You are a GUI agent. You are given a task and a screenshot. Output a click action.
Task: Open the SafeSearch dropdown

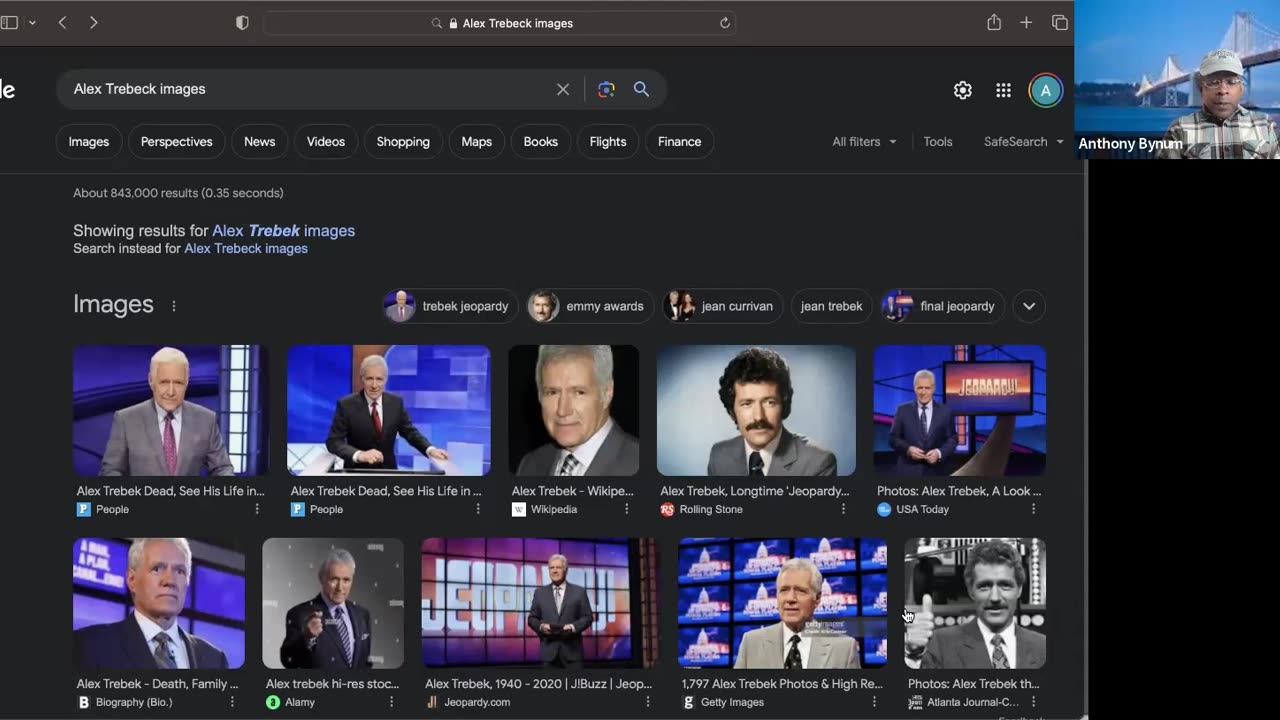(x=1022, y=142)
